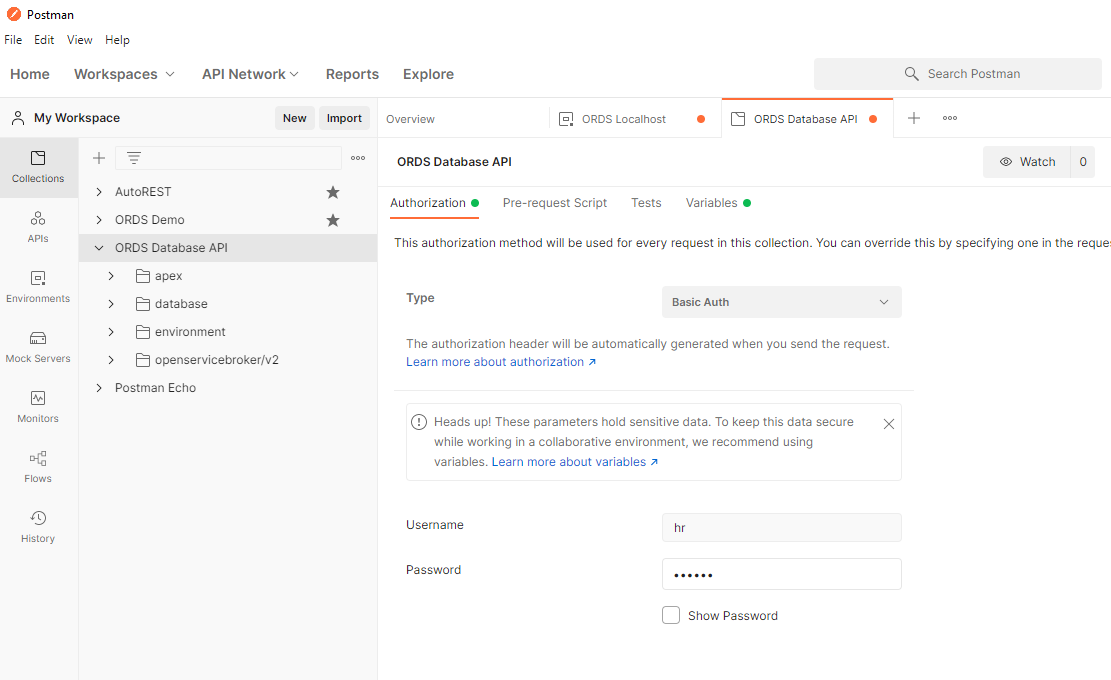The width and height of the screenshot is (1111, 680).
Task: Click the filter icon in the collections search field
Action: point(134,158)
